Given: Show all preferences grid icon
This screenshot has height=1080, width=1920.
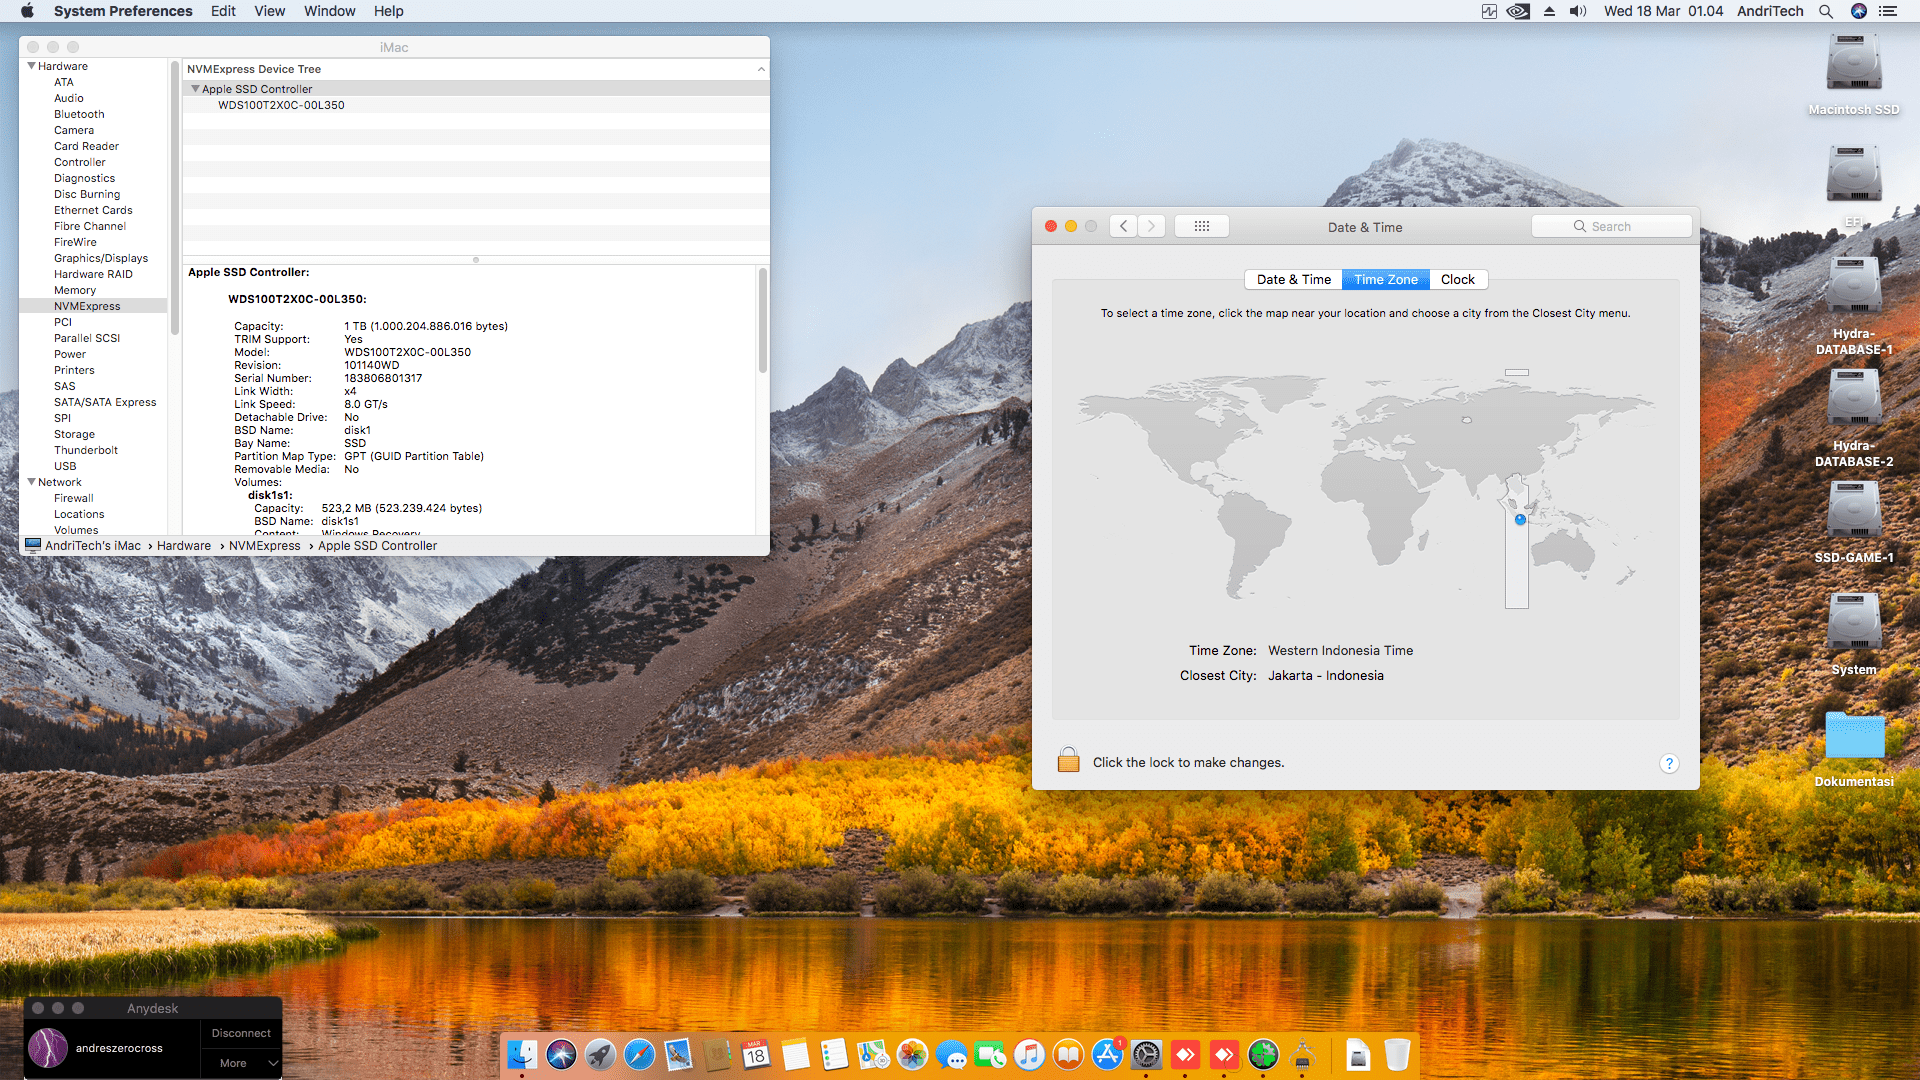Looking at the screenshot, I should click(1201, 226).
